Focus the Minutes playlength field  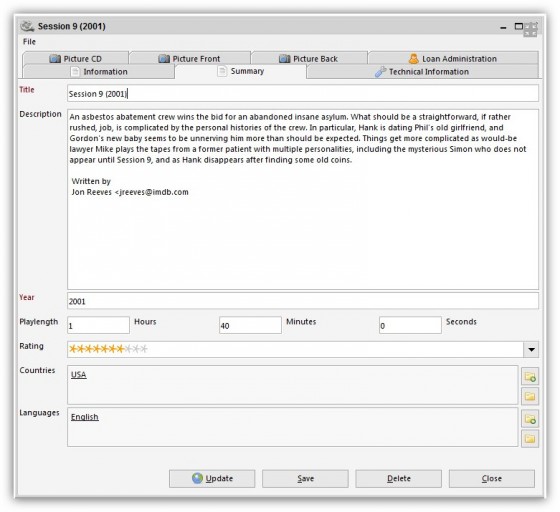(250, 325)
